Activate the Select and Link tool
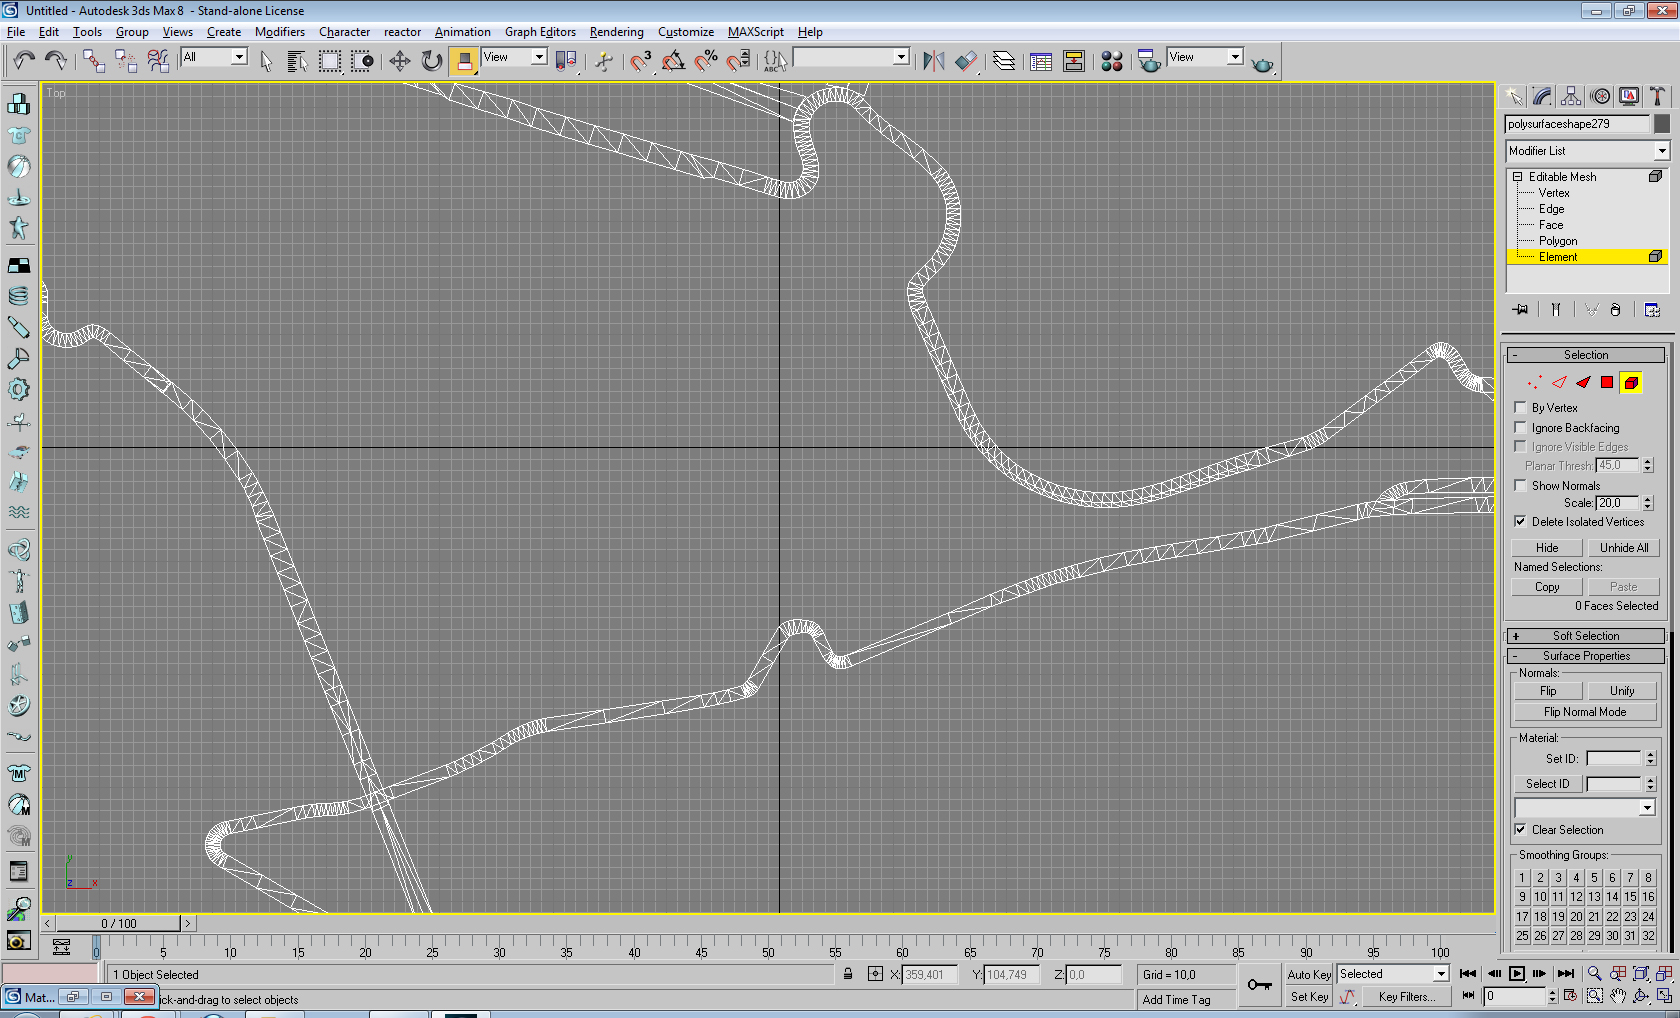The height and width of the screenshot is (1018, 1680). pos(94,61)
